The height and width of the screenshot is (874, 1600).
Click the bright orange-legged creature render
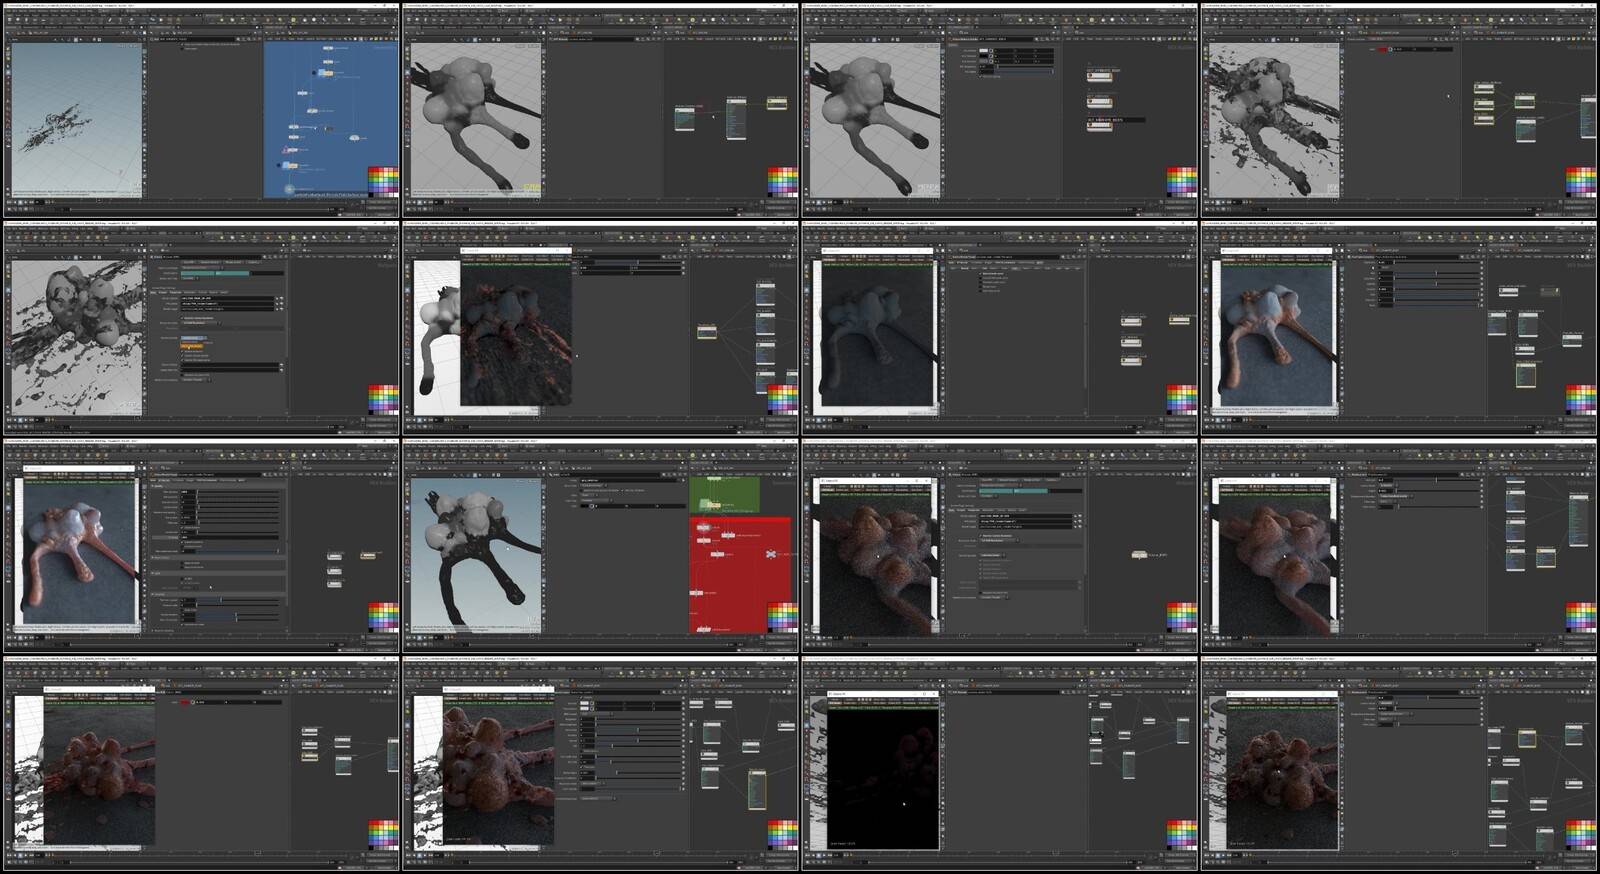pos(1274,334)
